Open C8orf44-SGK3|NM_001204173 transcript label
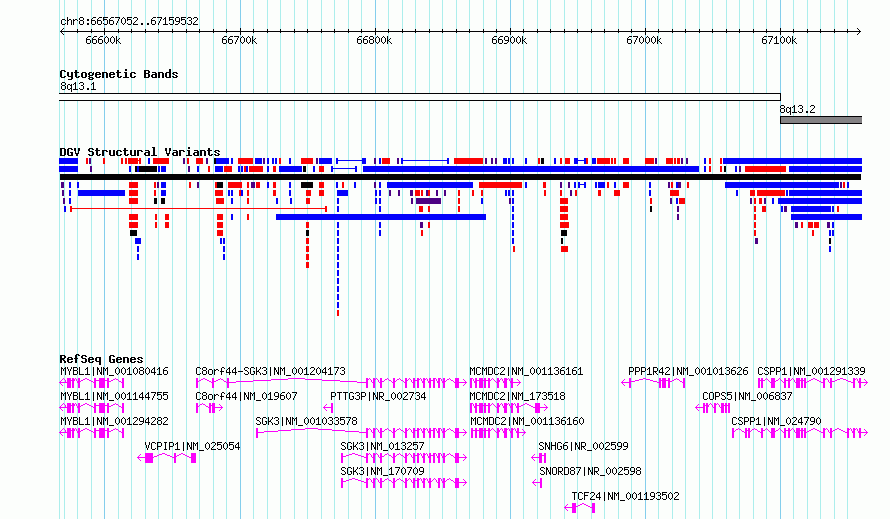The height and width of the screenshot is (519, 890). point(270,371)
